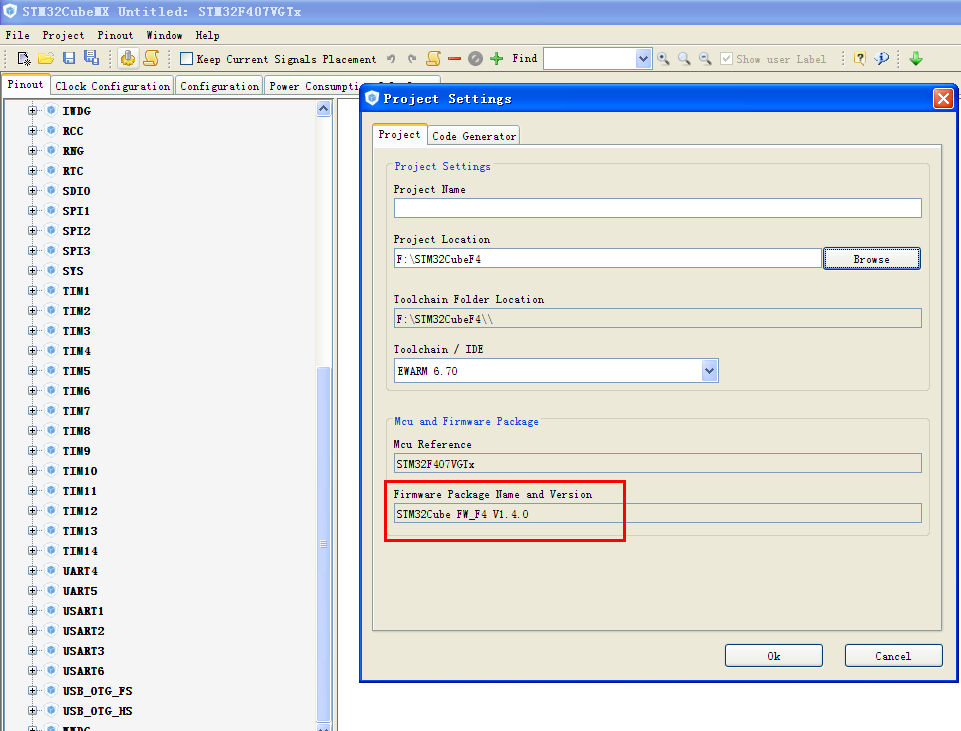Expand the UART4 tree node

coord(32,570)
